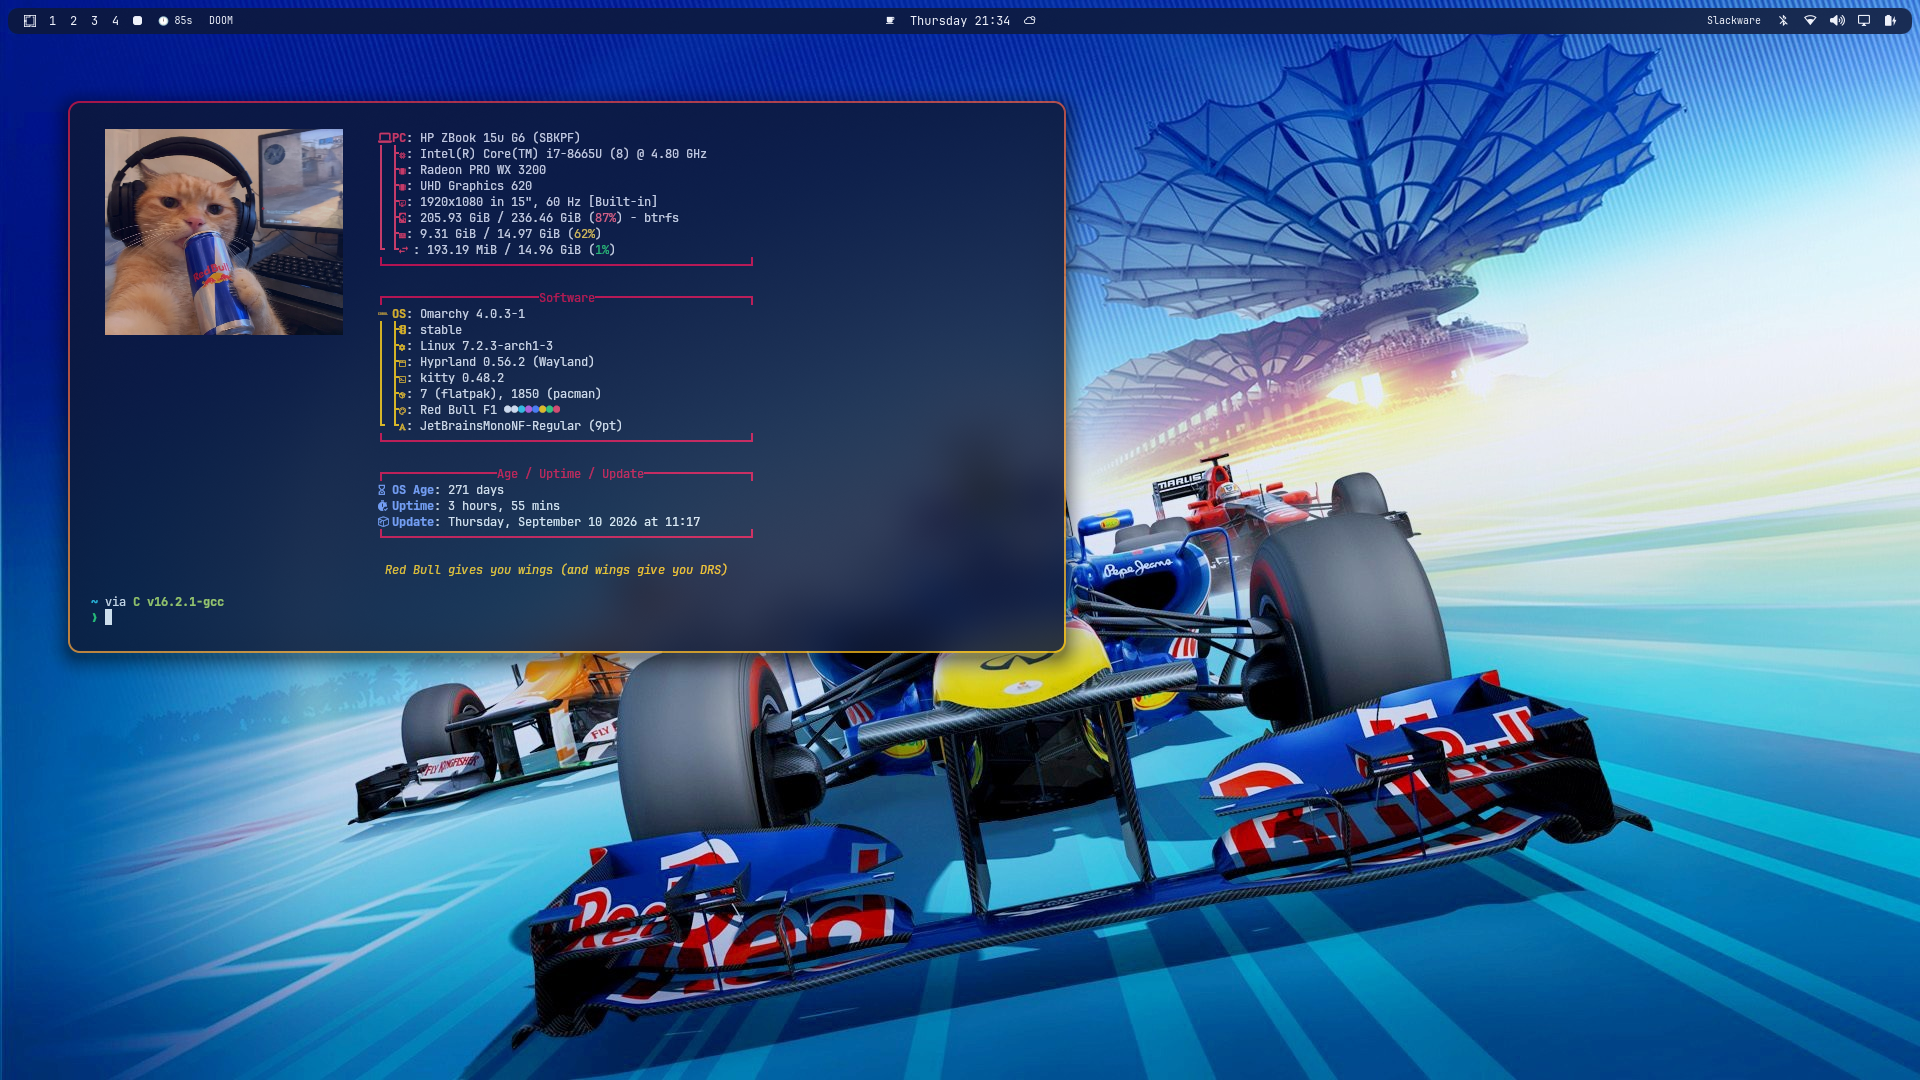This screenshot has height=1080, width=1920.
Task: Click the icon before the OS label
Action: (383, 314)
